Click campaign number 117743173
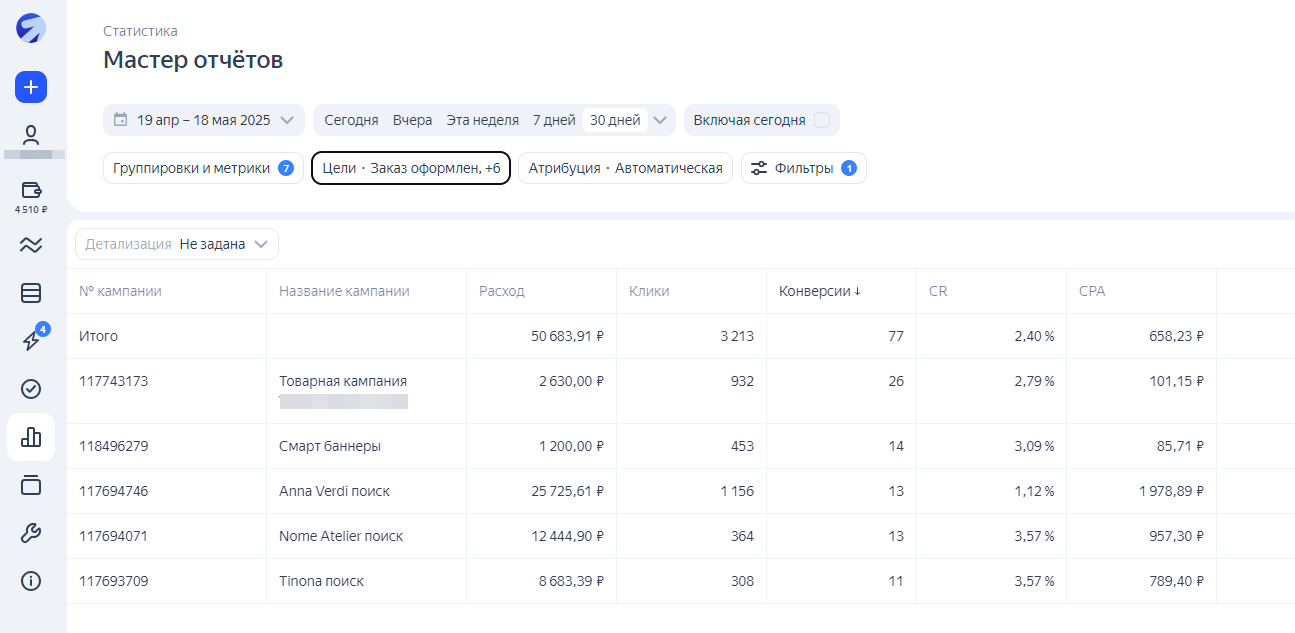This screenshot has height=633, width=1295. tap(113, 381)
